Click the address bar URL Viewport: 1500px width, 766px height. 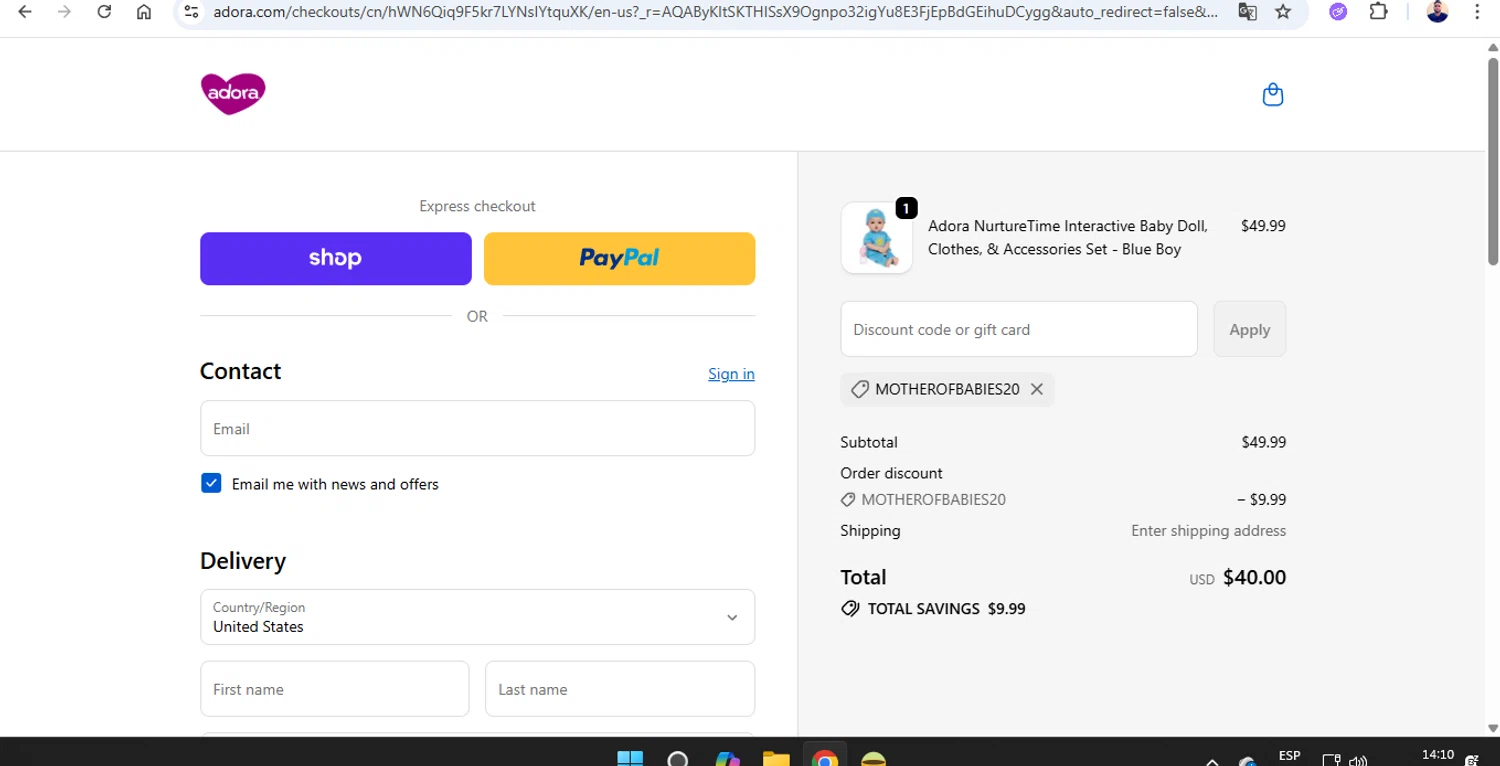[715, 12]
